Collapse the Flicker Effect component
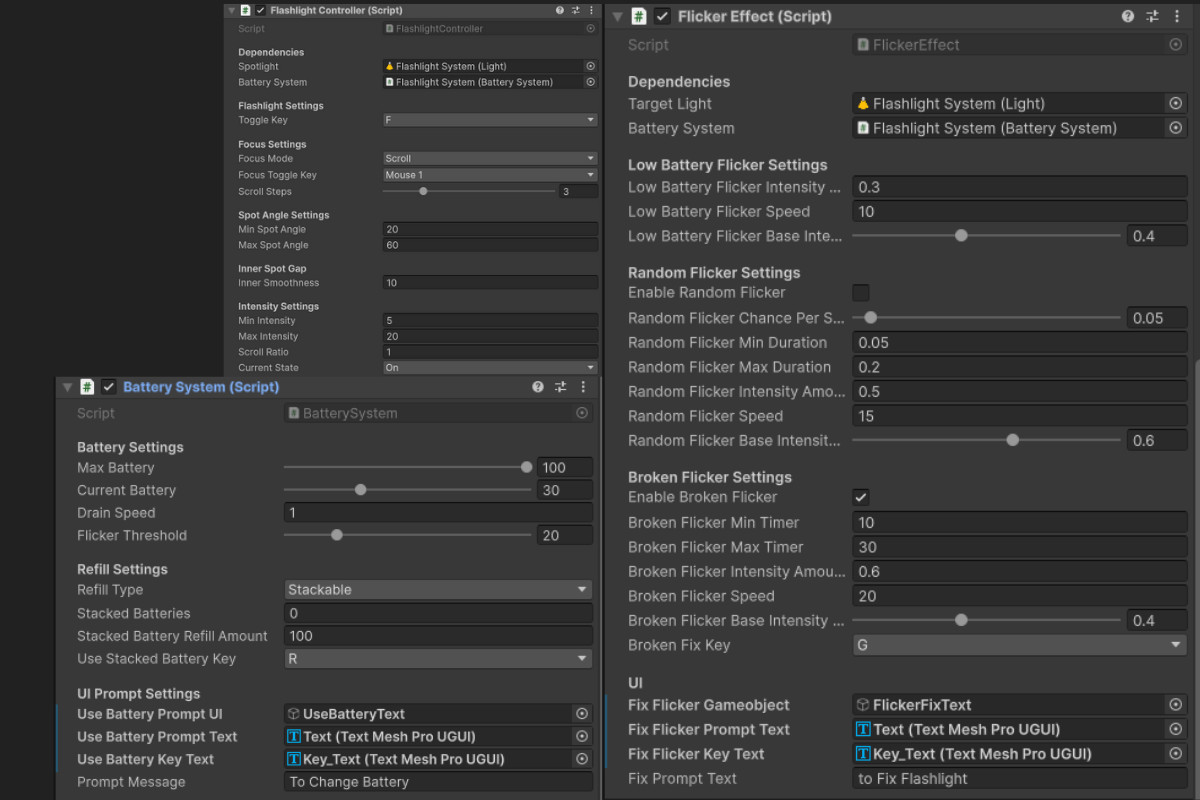The image size is (1200, 800). (x=618, y=16)
